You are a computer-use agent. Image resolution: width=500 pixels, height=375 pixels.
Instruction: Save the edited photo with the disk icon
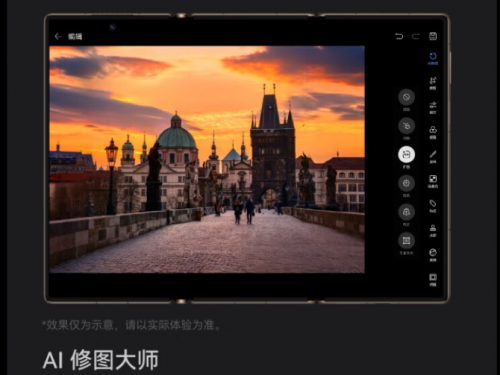(x=433, y=36)
